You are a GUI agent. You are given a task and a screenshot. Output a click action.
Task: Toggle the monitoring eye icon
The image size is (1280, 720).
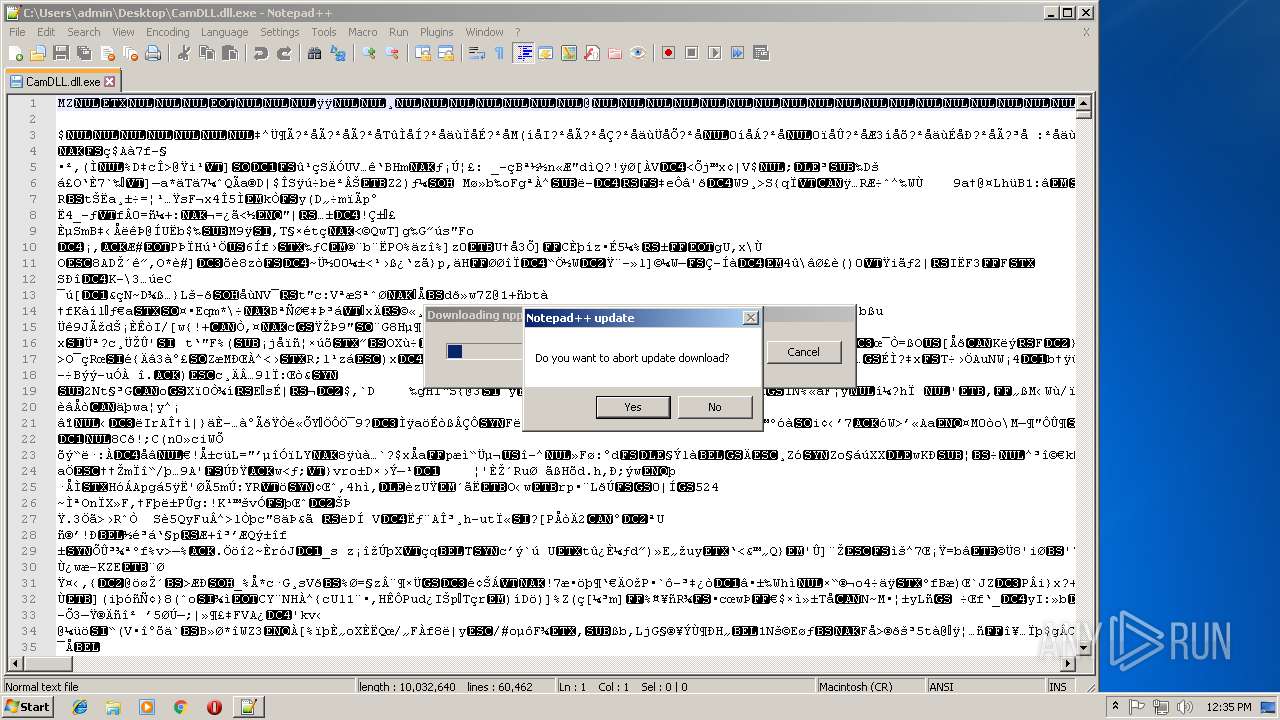tap(638, 53)
